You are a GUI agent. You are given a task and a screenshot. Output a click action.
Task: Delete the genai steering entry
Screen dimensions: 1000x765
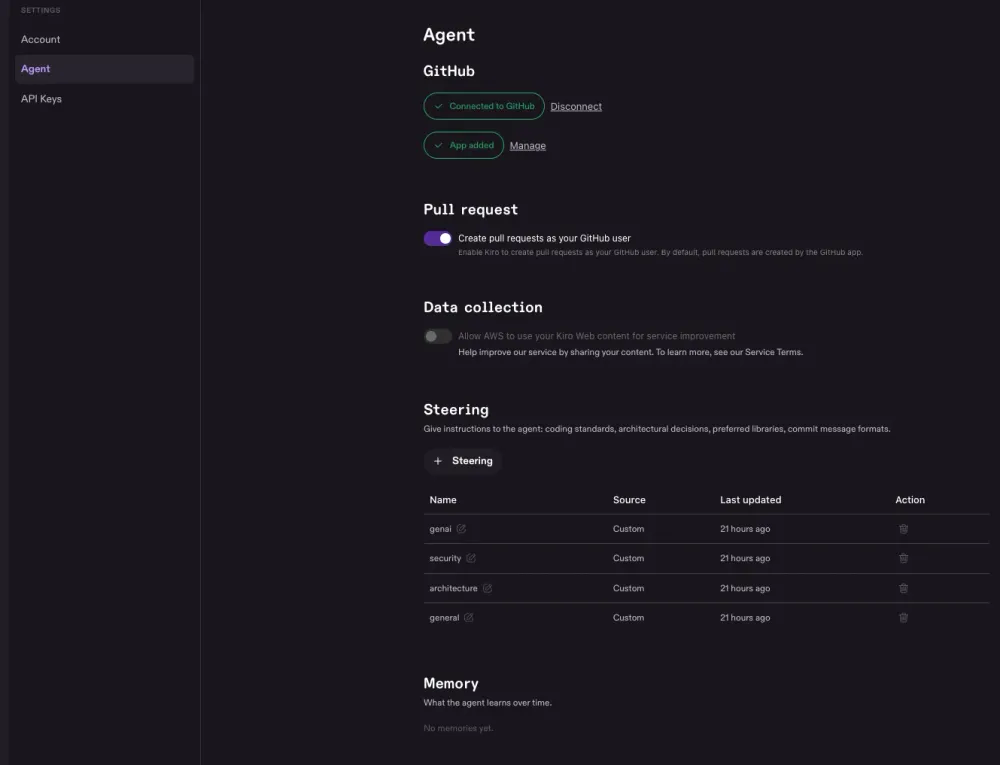(903, 528)
